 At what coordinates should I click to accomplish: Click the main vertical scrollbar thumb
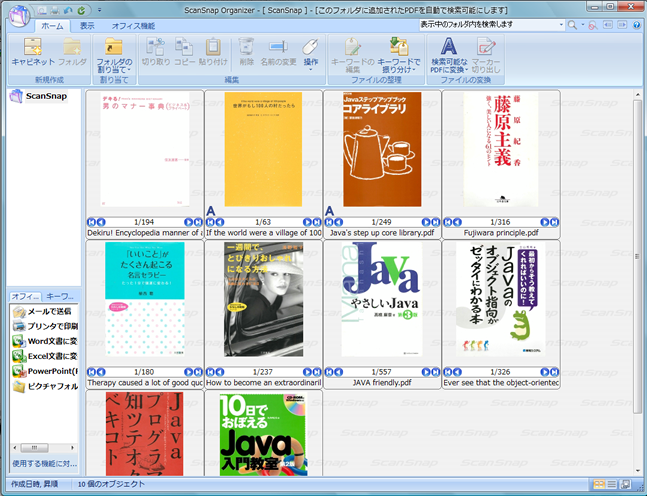coord(638,256)
